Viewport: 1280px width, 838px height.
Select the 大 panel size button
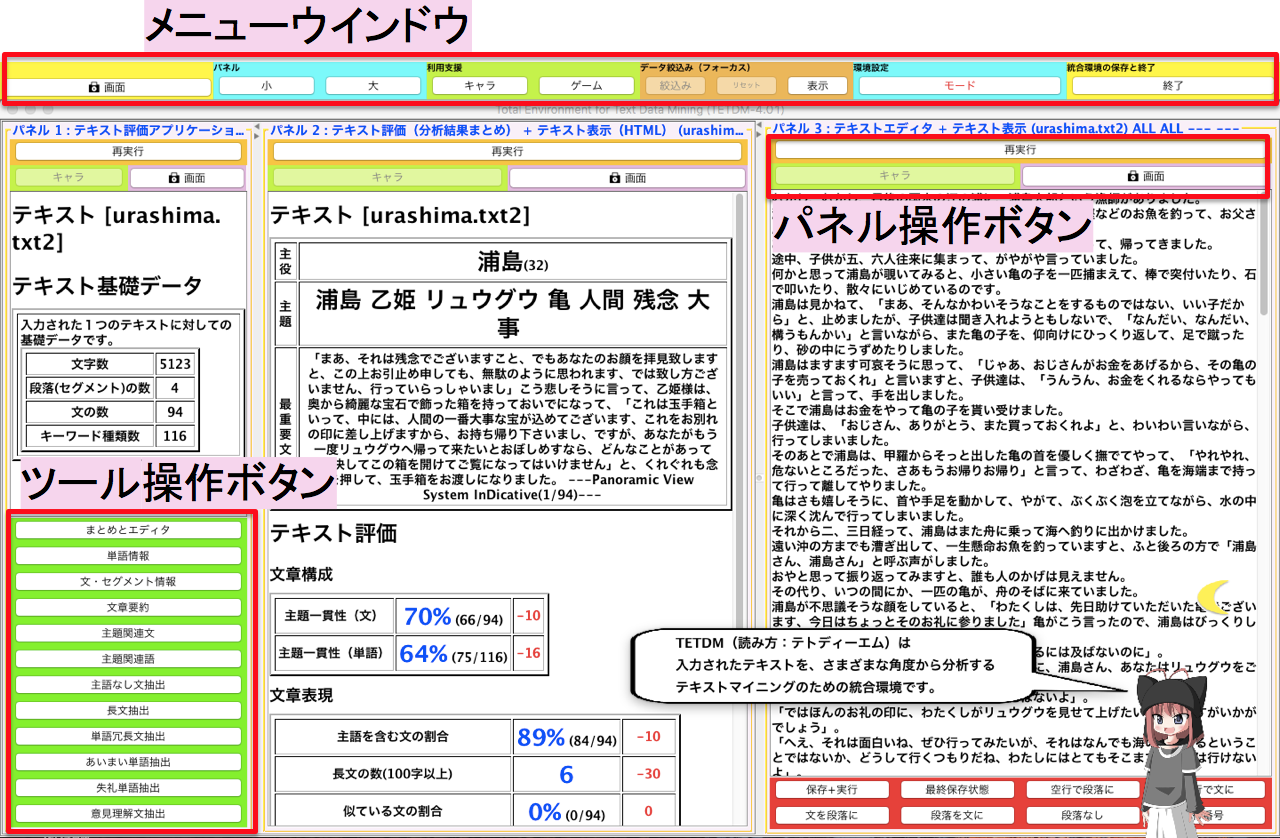[372, 86]
